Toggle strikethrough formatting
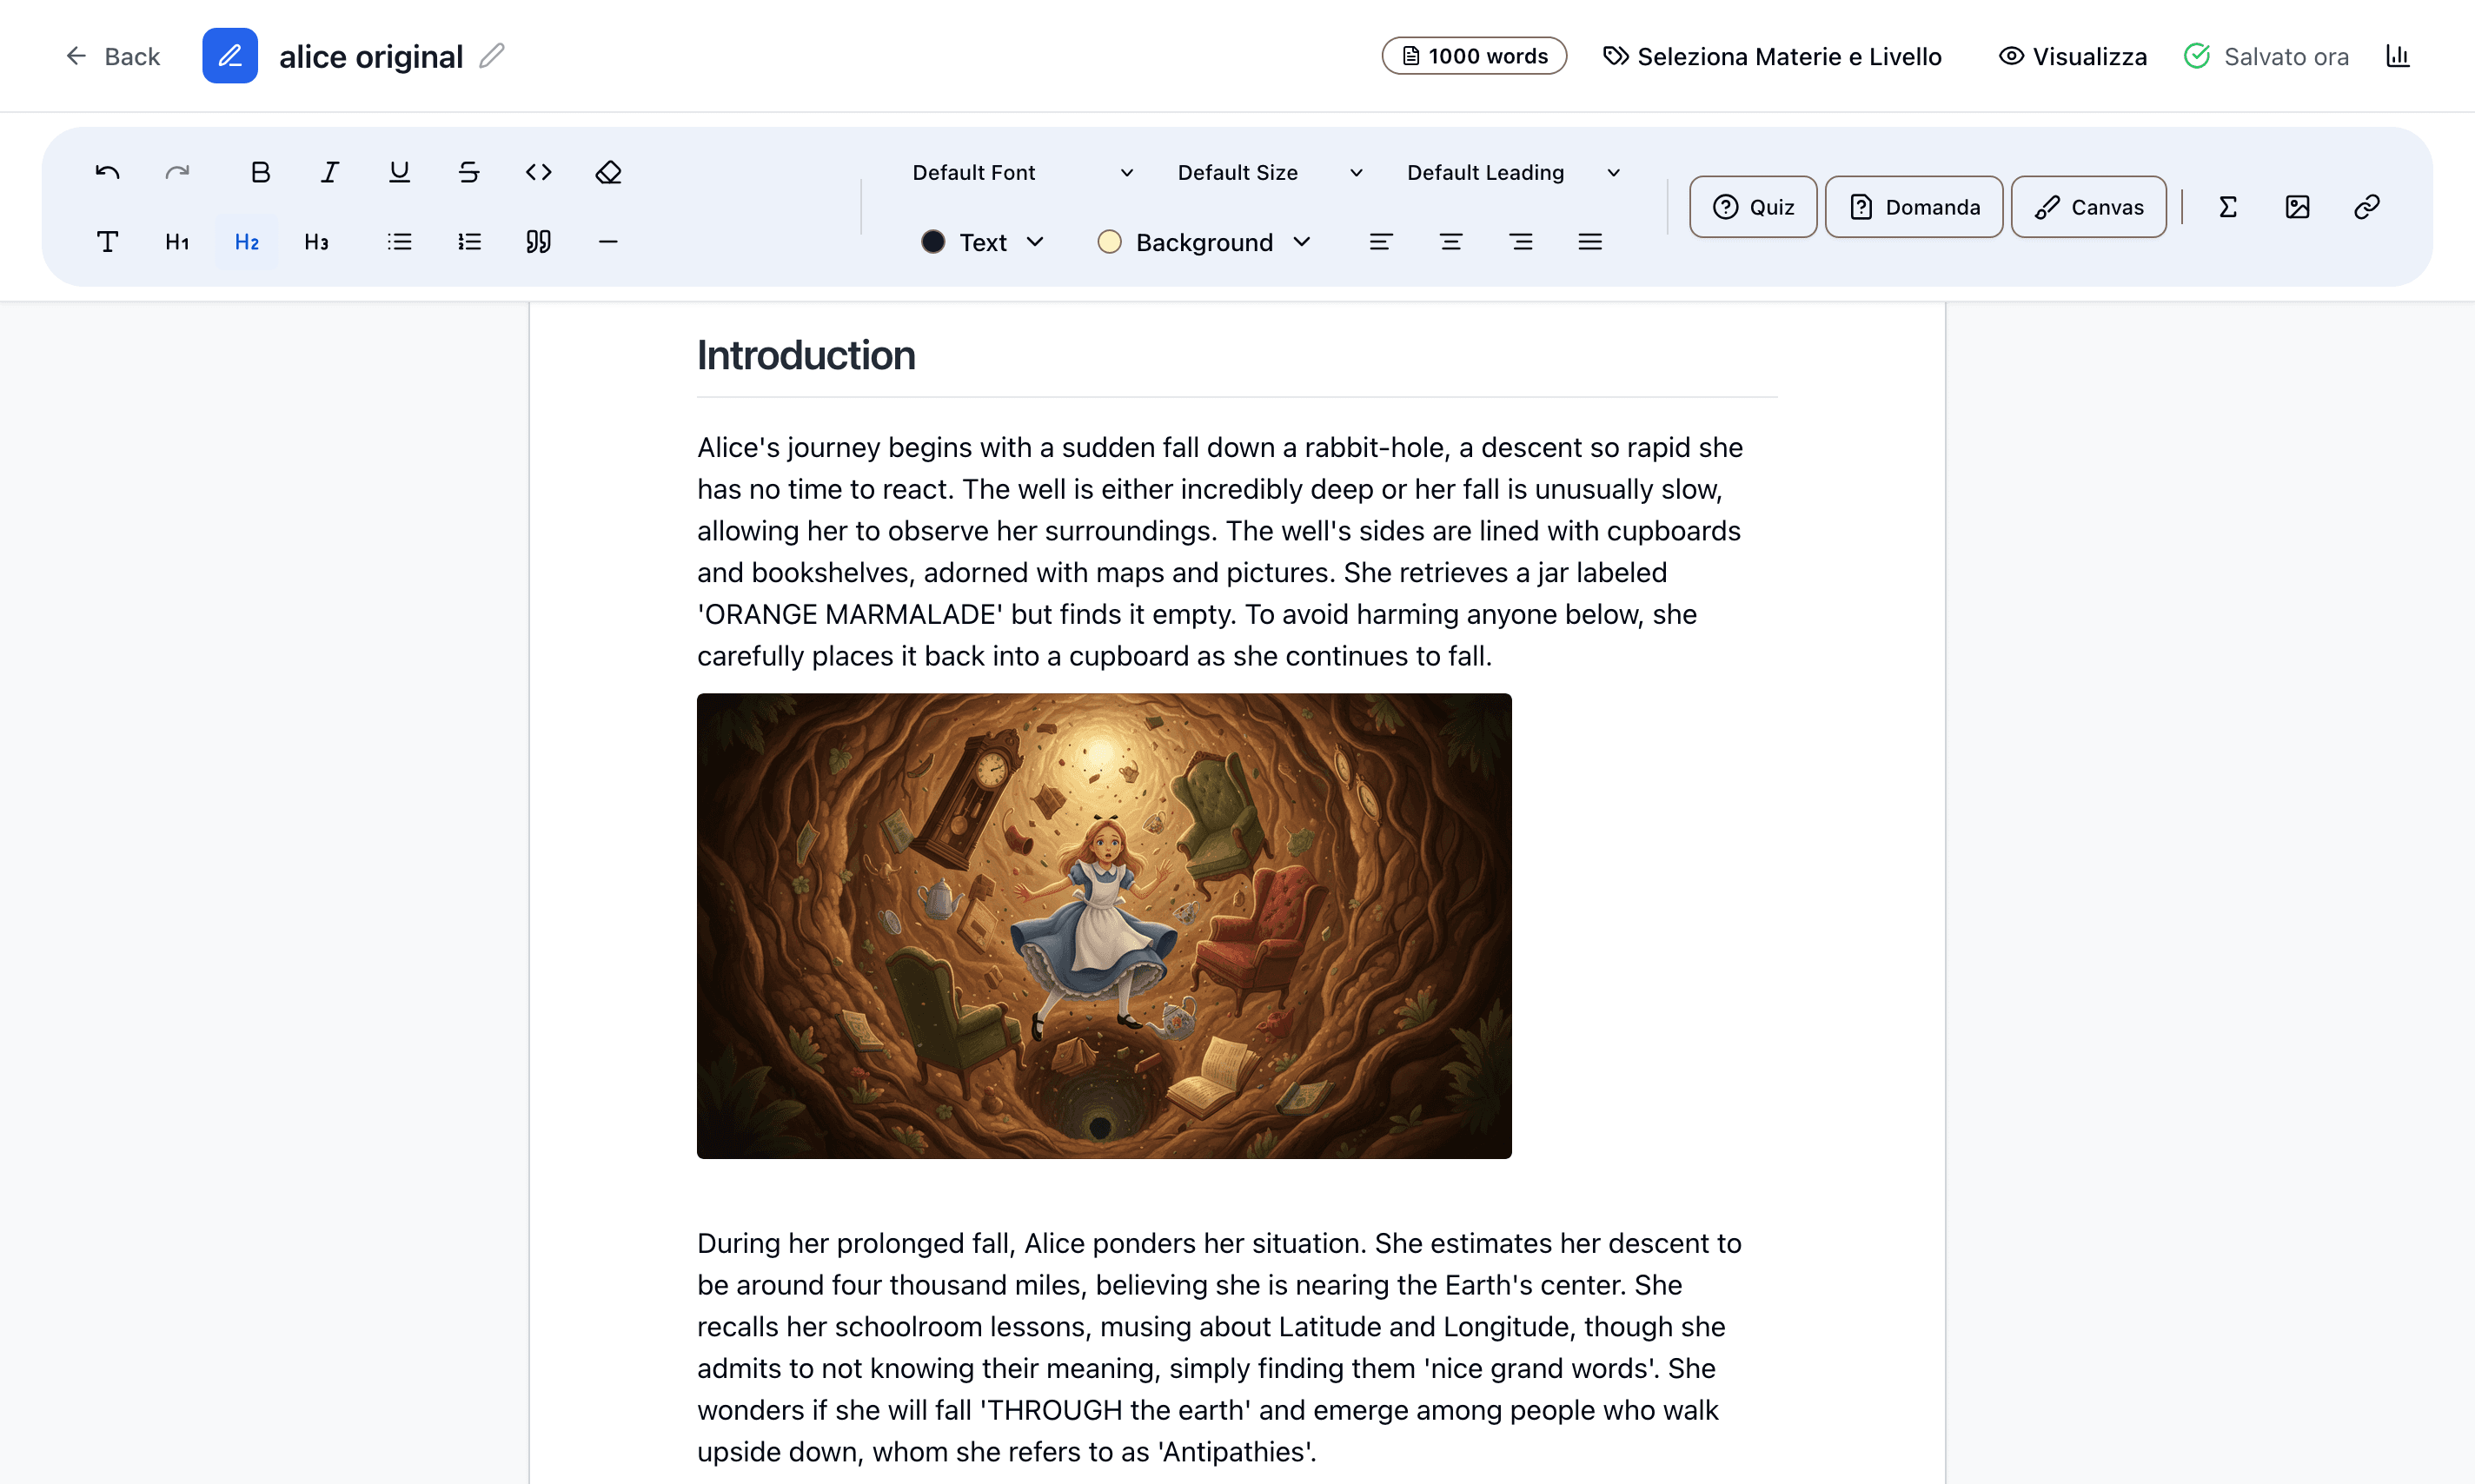 click(468, 171)
